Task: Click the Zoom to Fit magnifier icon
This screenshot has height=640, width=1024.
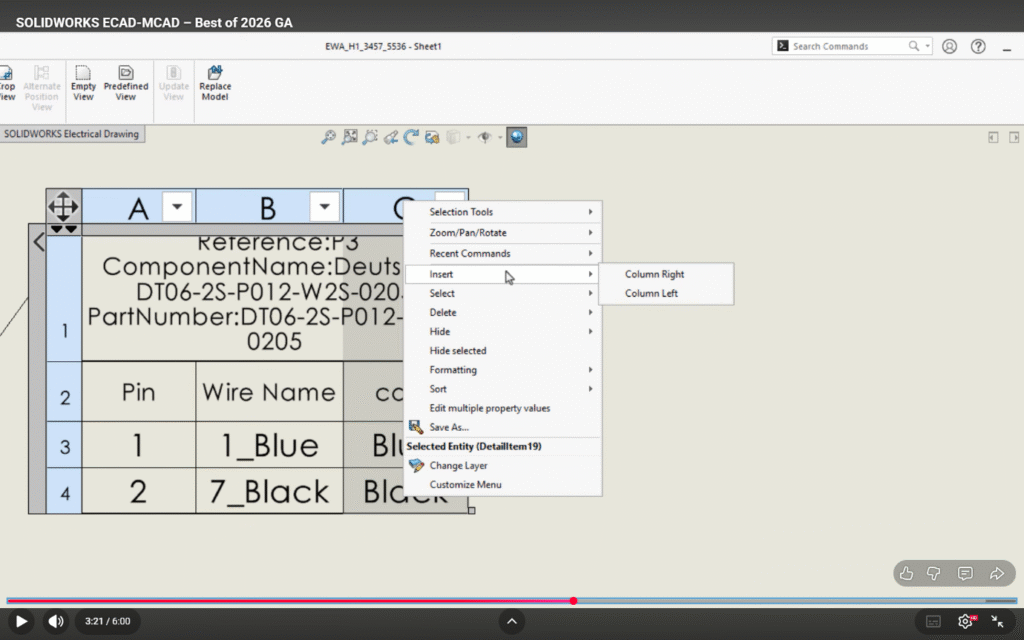Action: (328, 137)
